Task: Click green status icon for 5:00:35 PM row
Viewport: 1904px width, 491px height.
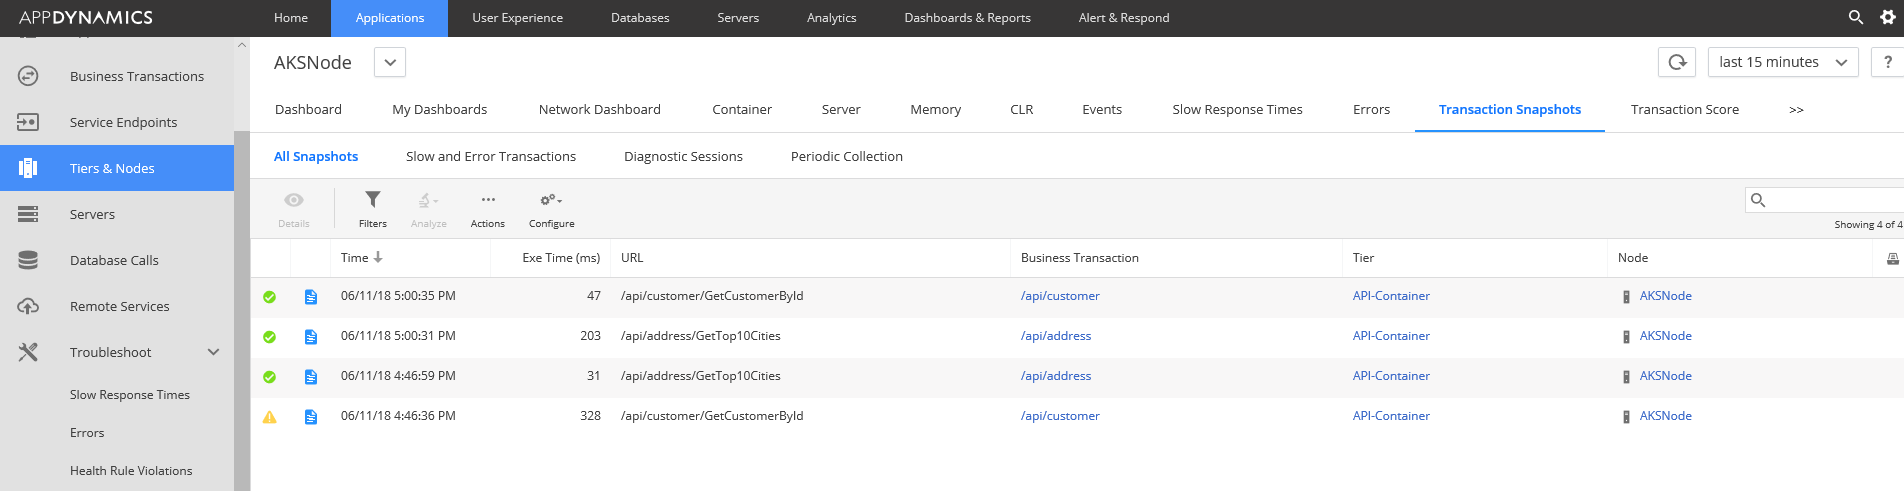Action: (x=269, y=297)
